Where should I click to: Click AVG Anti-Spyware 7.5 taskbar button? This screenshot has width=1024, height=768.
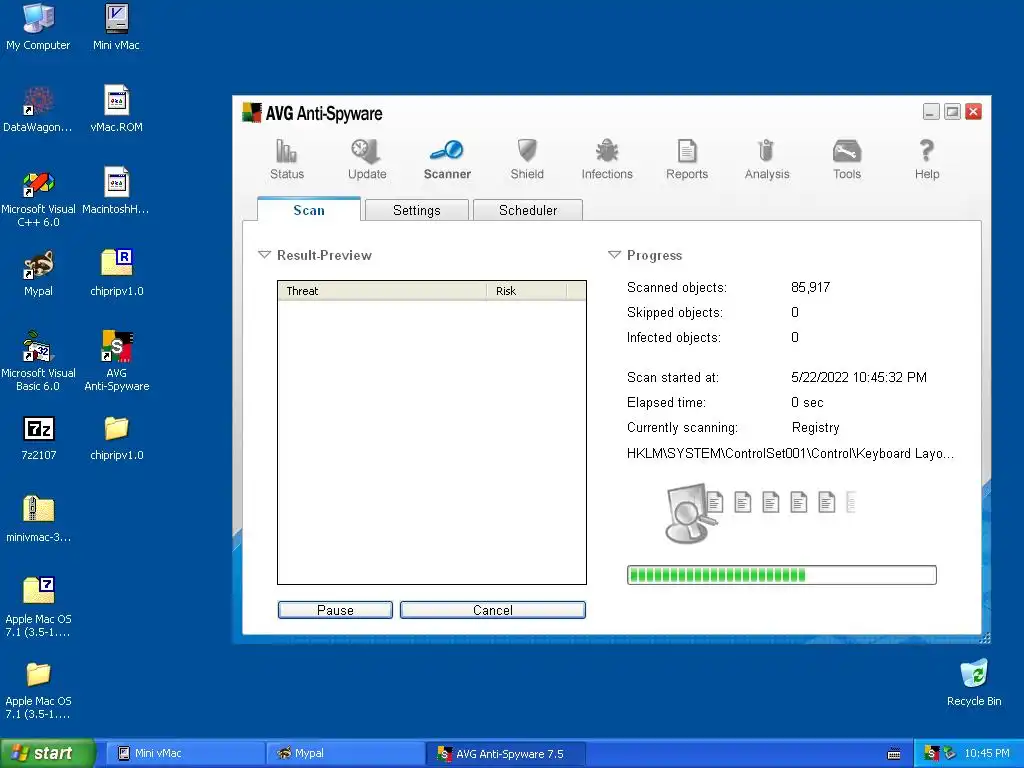(506, 753)
